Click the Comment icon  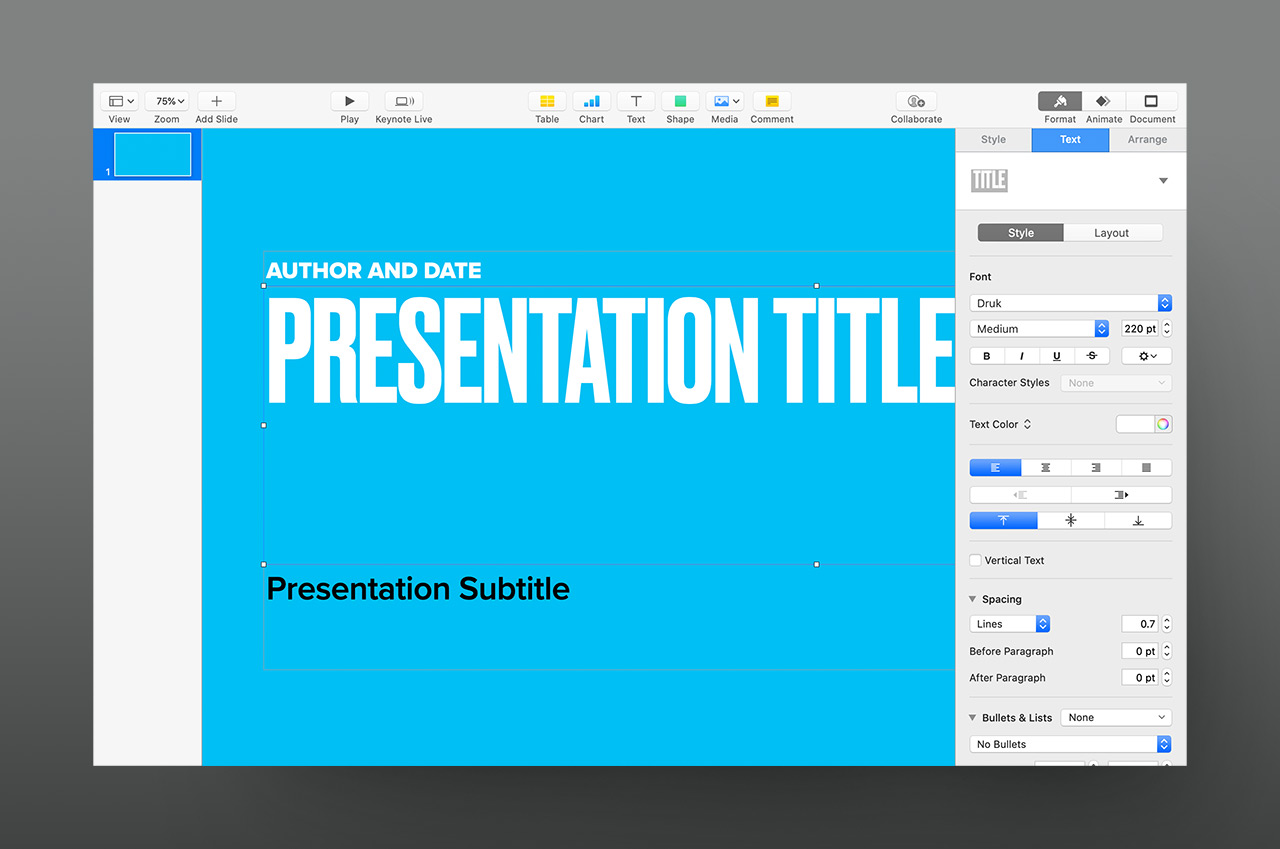(771, 101)
